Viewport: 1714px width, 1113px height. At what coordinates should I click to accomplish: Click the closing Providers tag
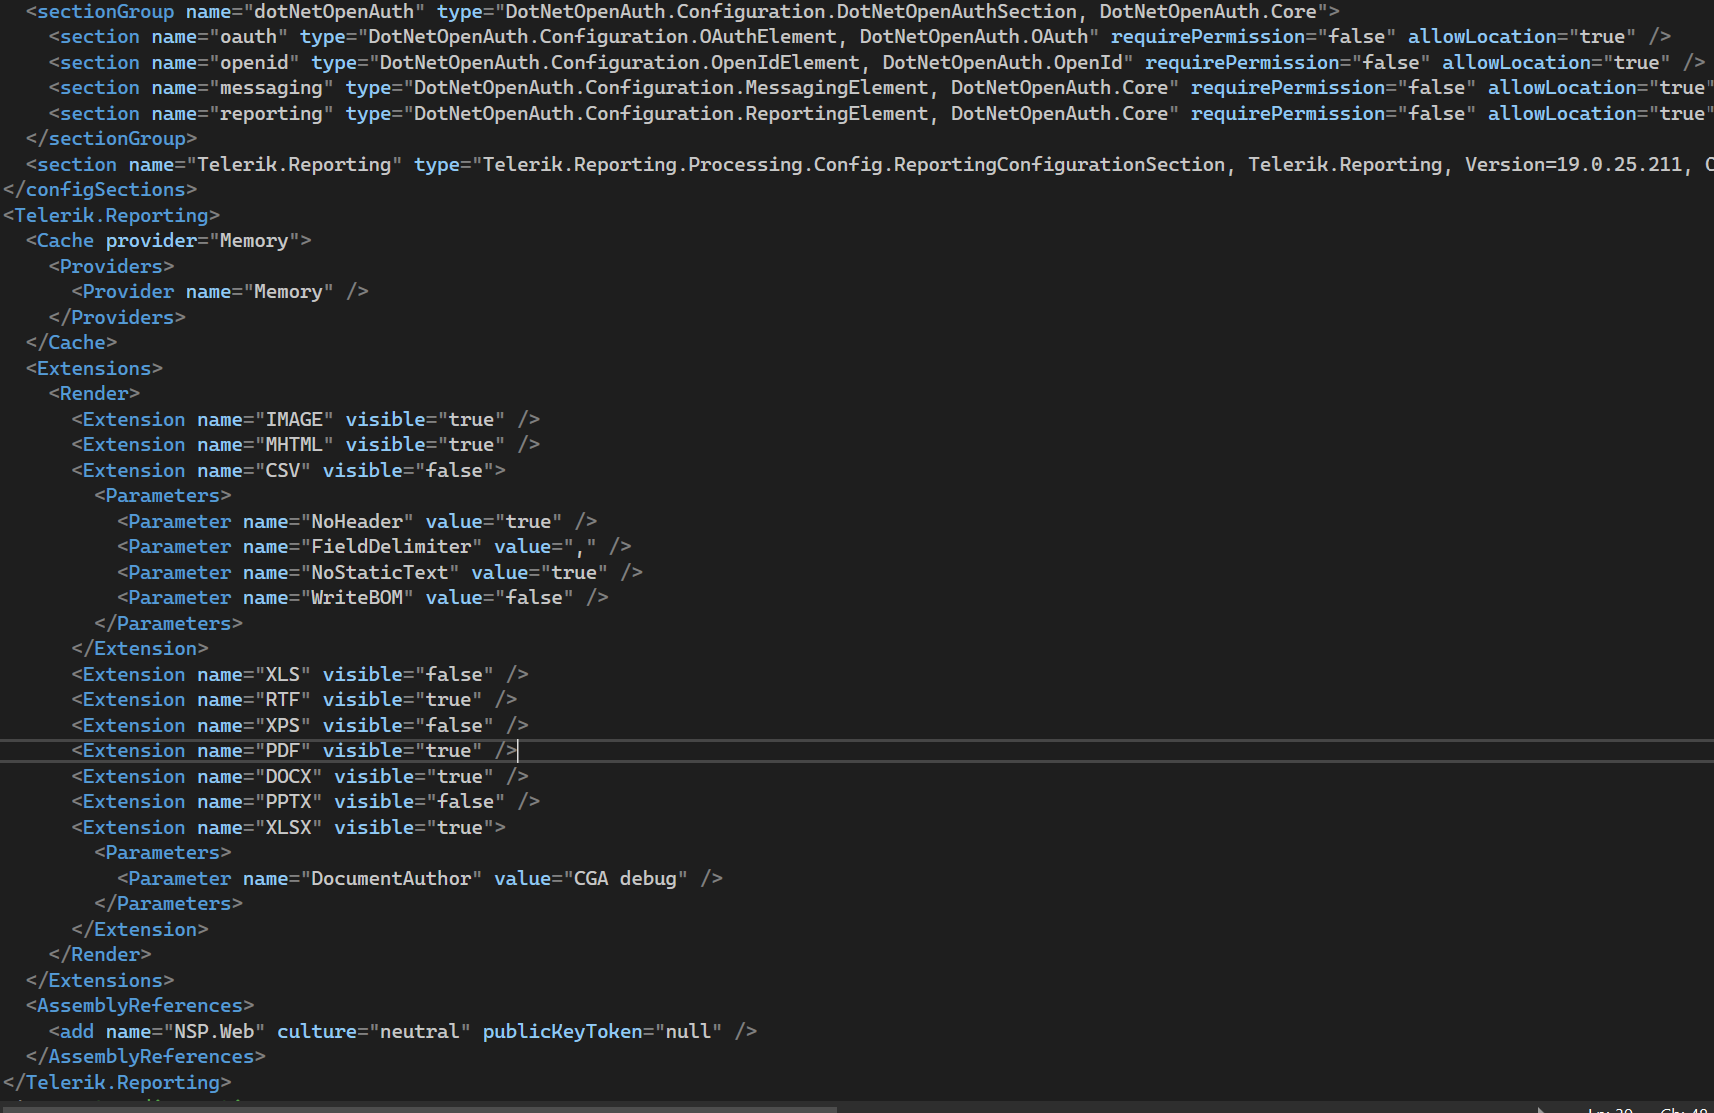click(117, 317)
